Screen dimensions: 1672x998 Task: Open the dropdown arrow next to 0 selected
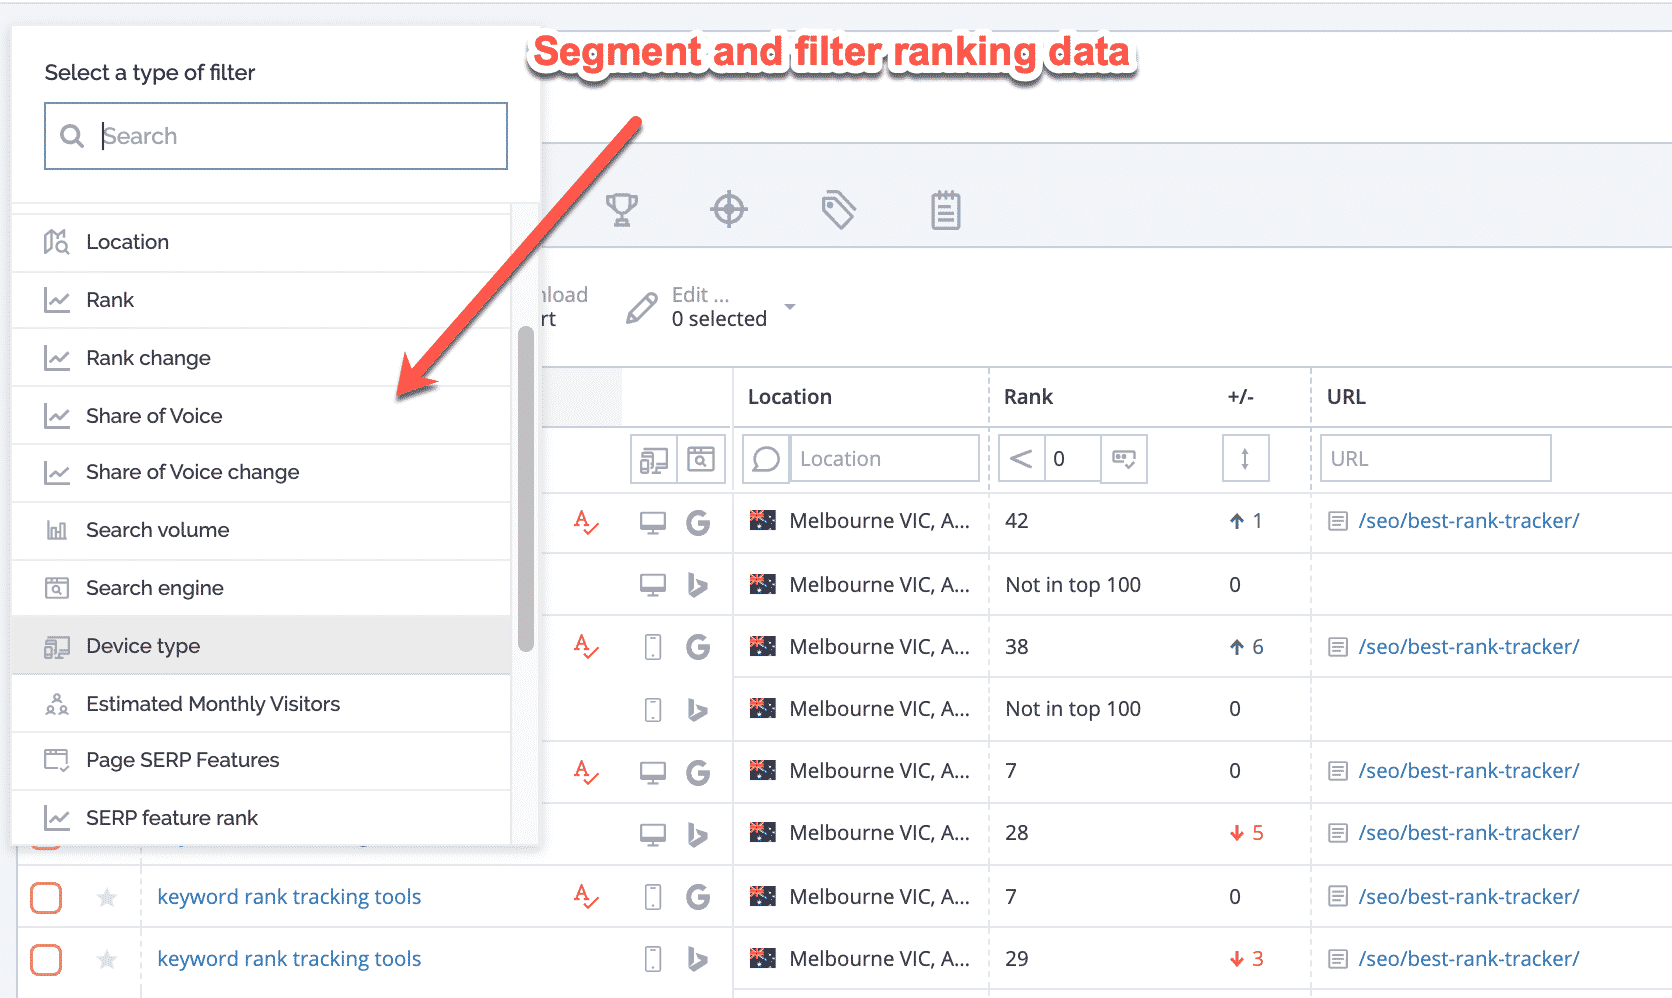tap(791, 307)
